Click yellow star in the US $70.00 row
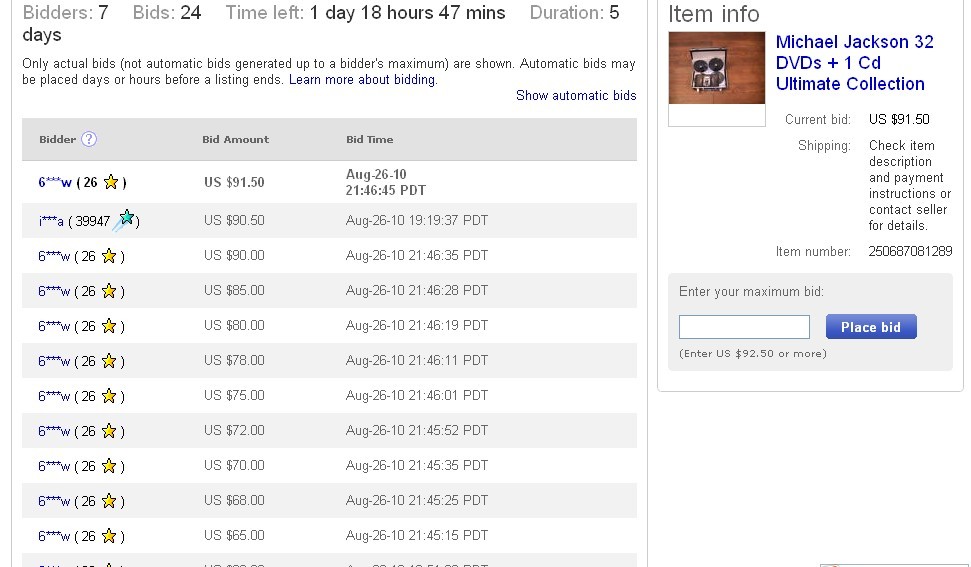Image resolution: width=971 pixels, height=567 pixels. click(x=109, y=466)
